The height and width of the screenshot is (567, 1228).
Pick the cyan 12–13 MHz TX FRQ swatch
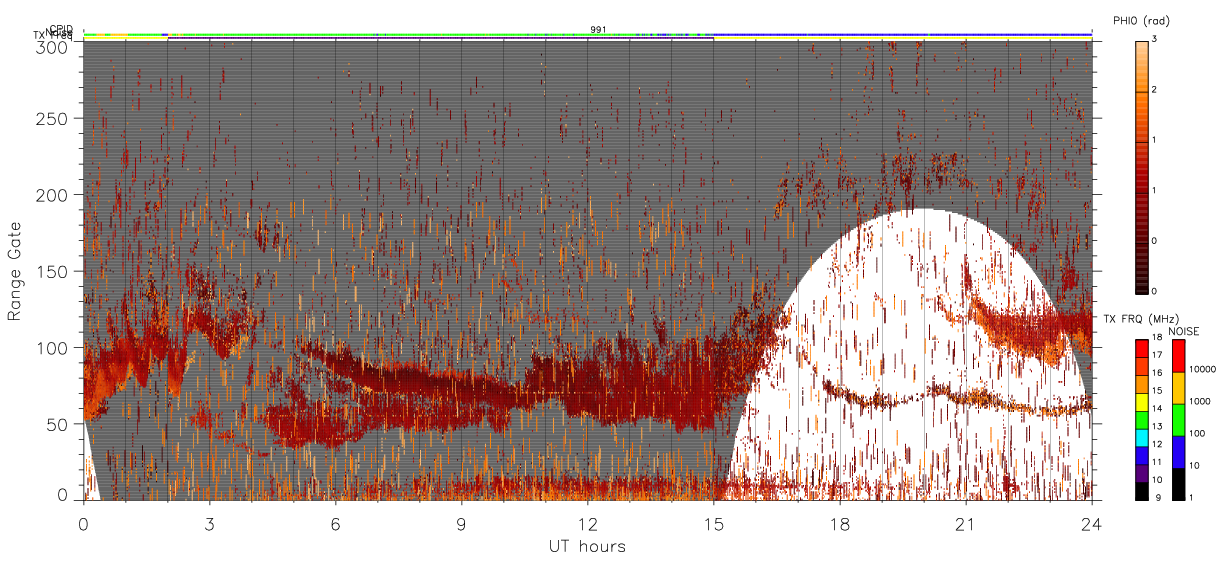pos(1141,437)
